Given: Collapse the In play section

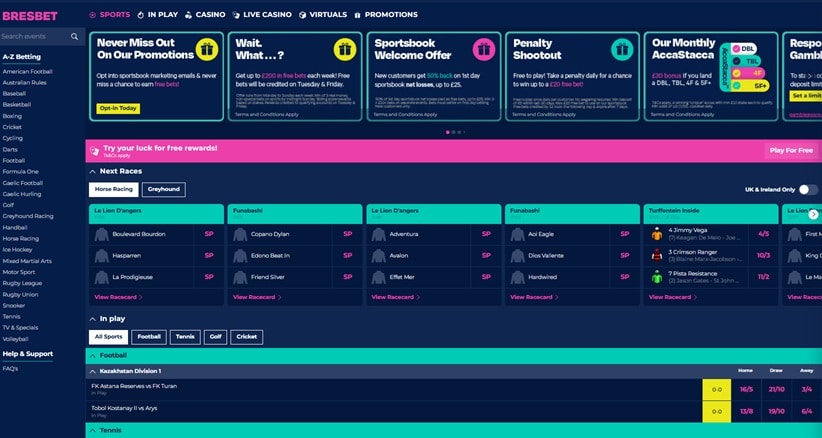Looking at the screenshot, I should pos(93,319).
